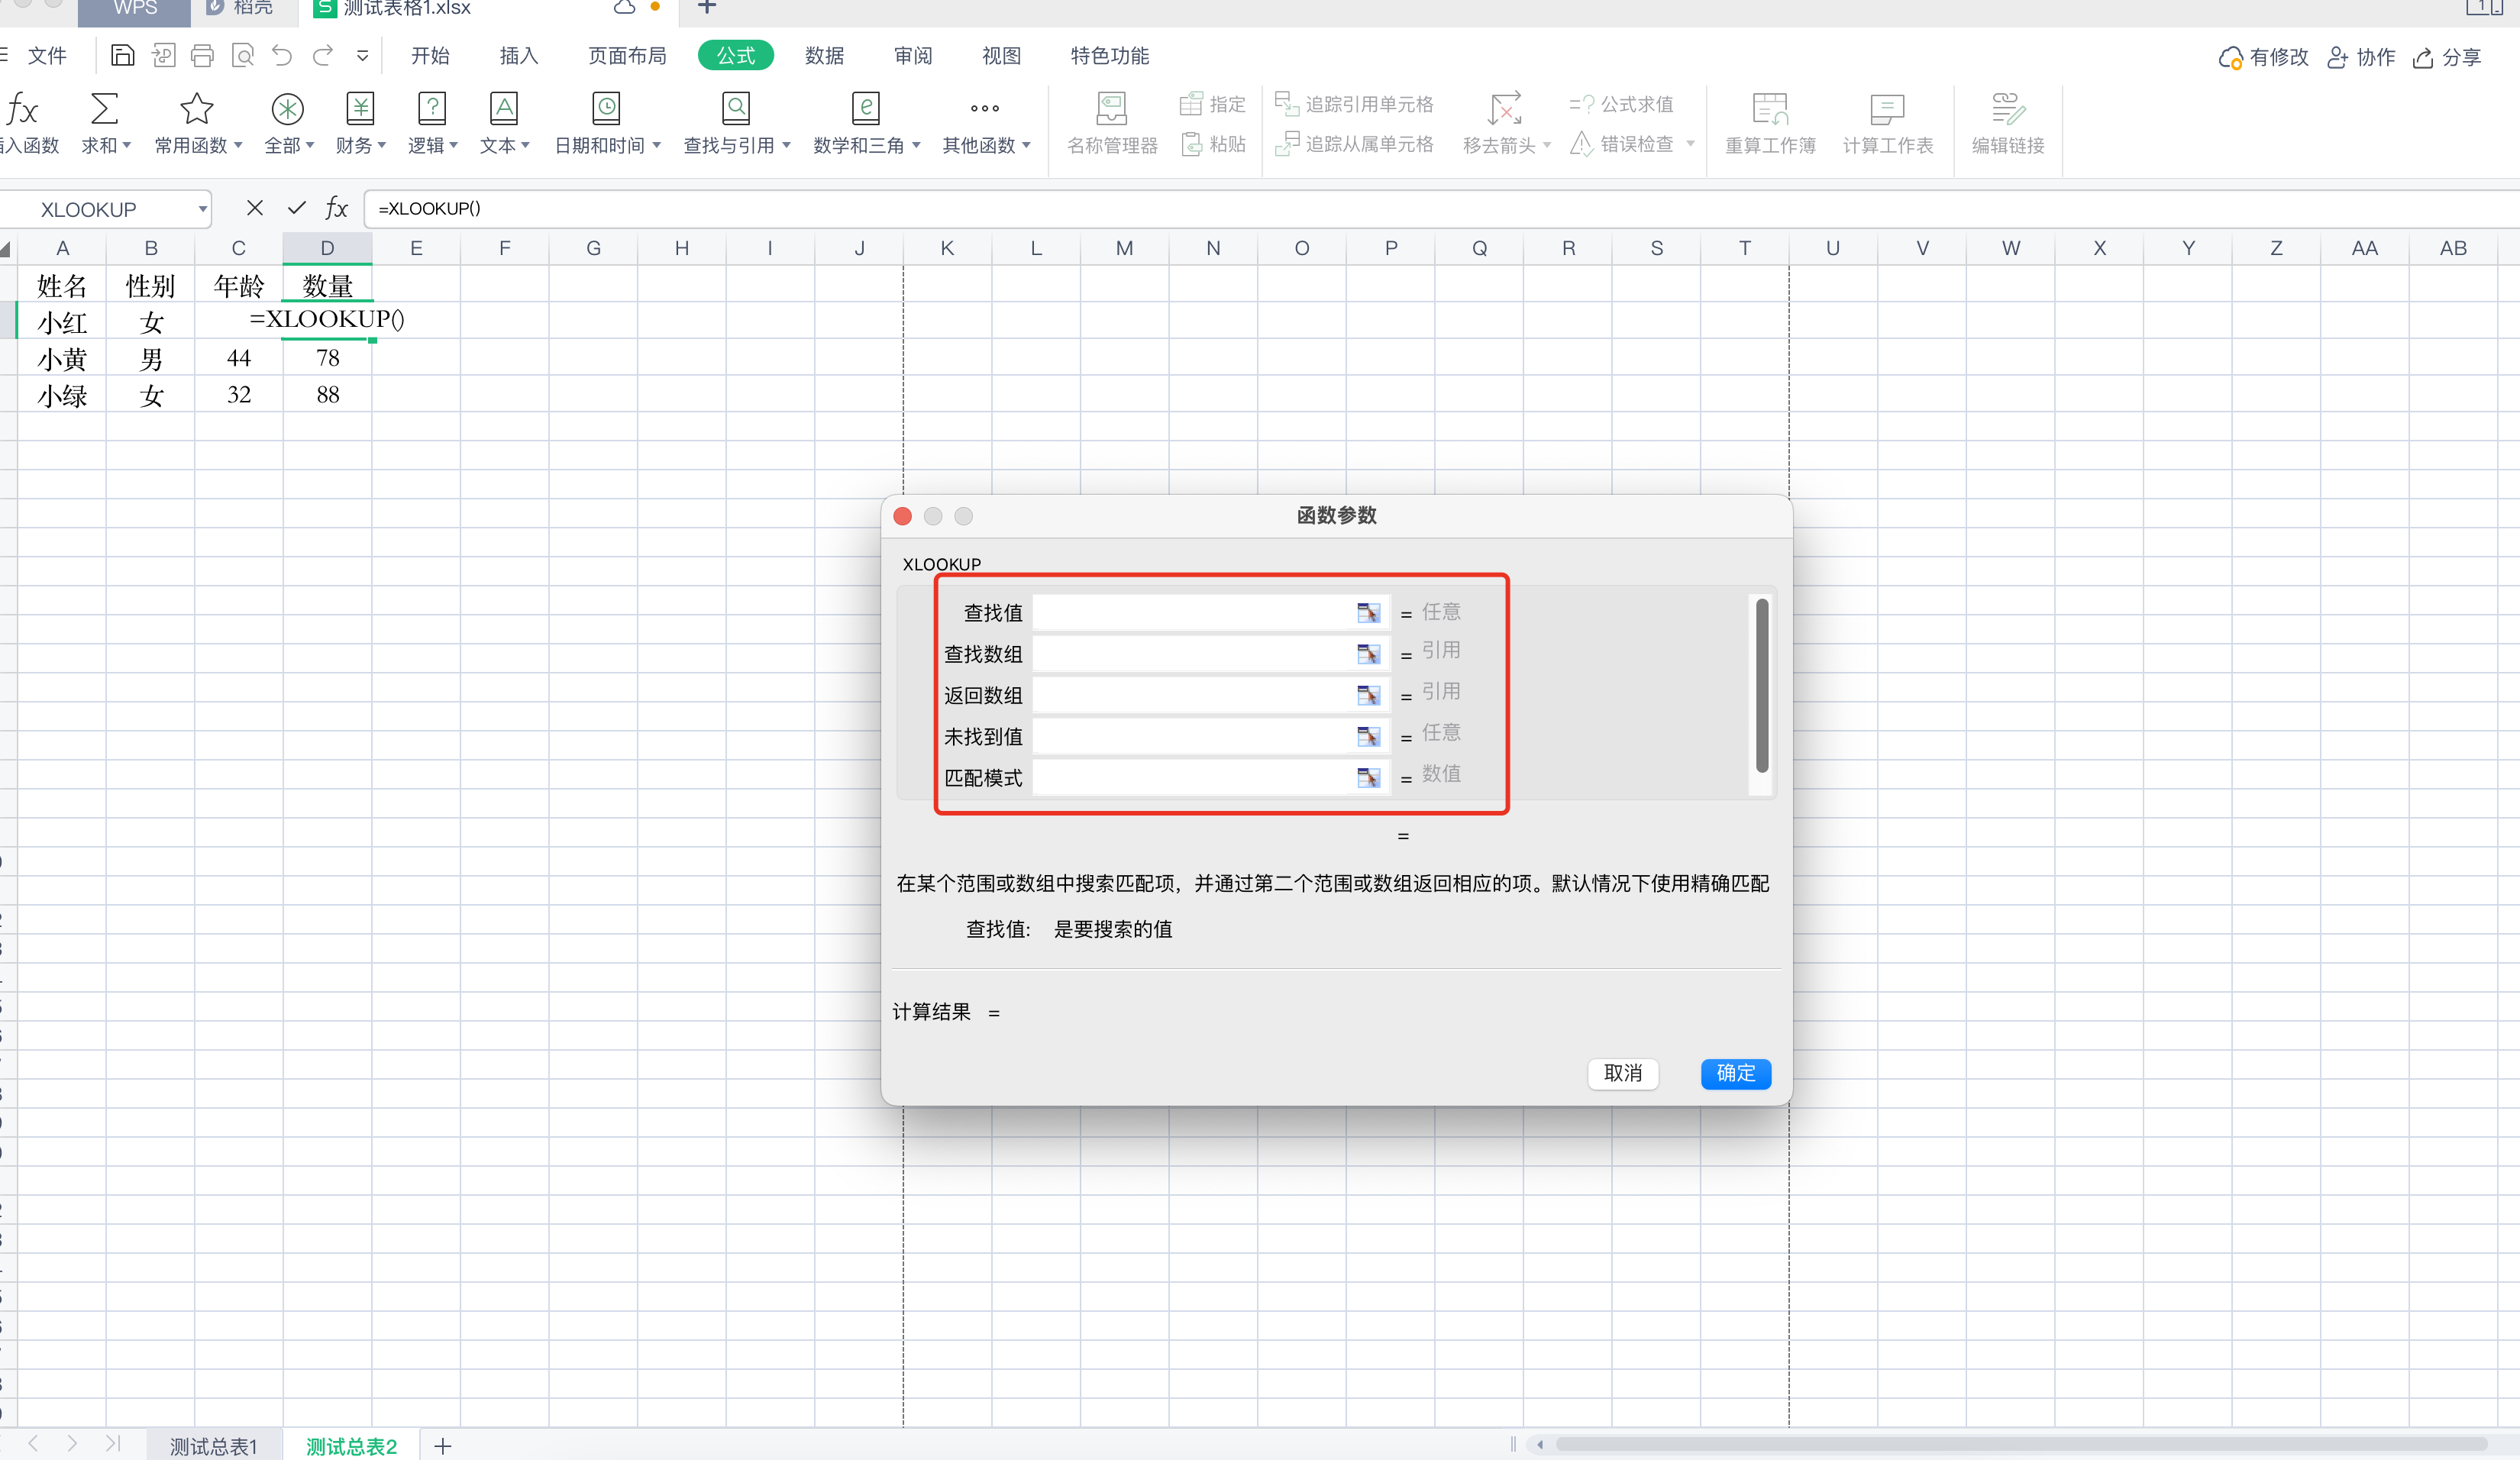This screenshot has height=1460, width=2520.
Task: Open the All functions icon
Action: (287, 108)
